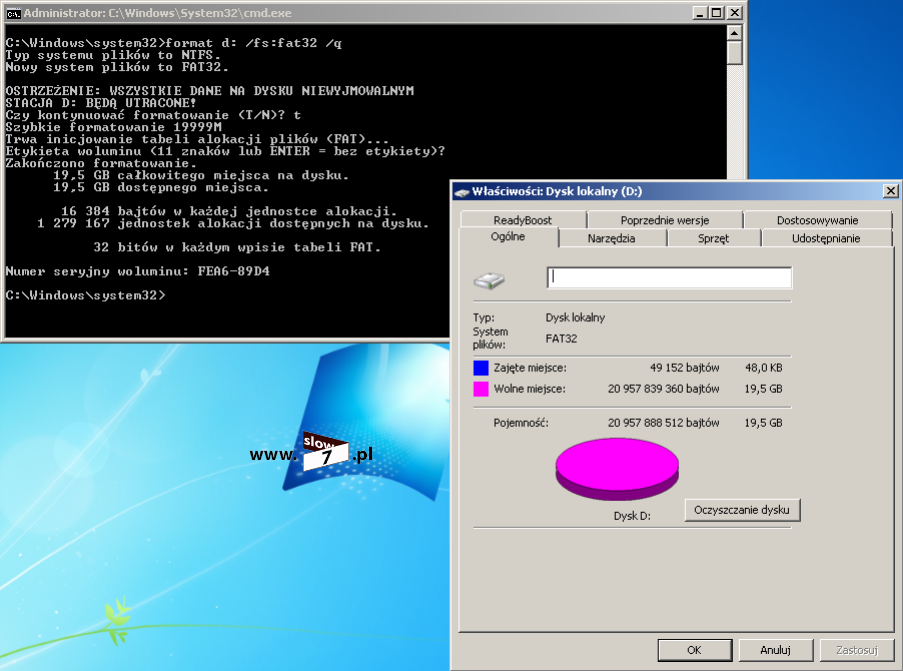Click the '48,0 KB' used size value

pyautogui.click(x=764, y=367)
